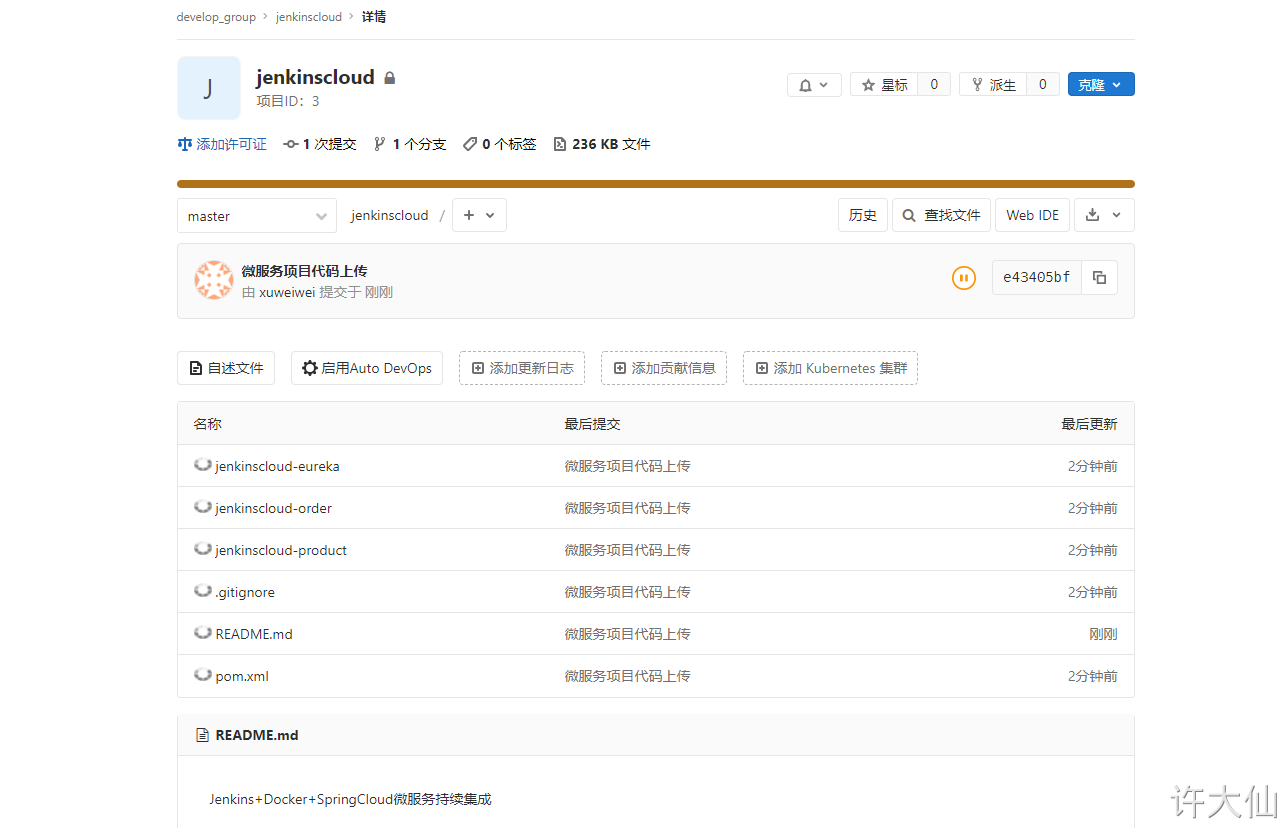Open commit 微服务项目代码上传 in the commit box
The image size is (1286, 828).
coord(304,271)
